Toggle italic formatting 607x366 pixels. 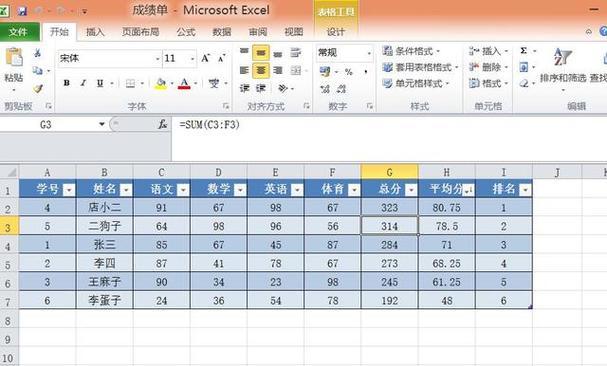tap(83, 83)
